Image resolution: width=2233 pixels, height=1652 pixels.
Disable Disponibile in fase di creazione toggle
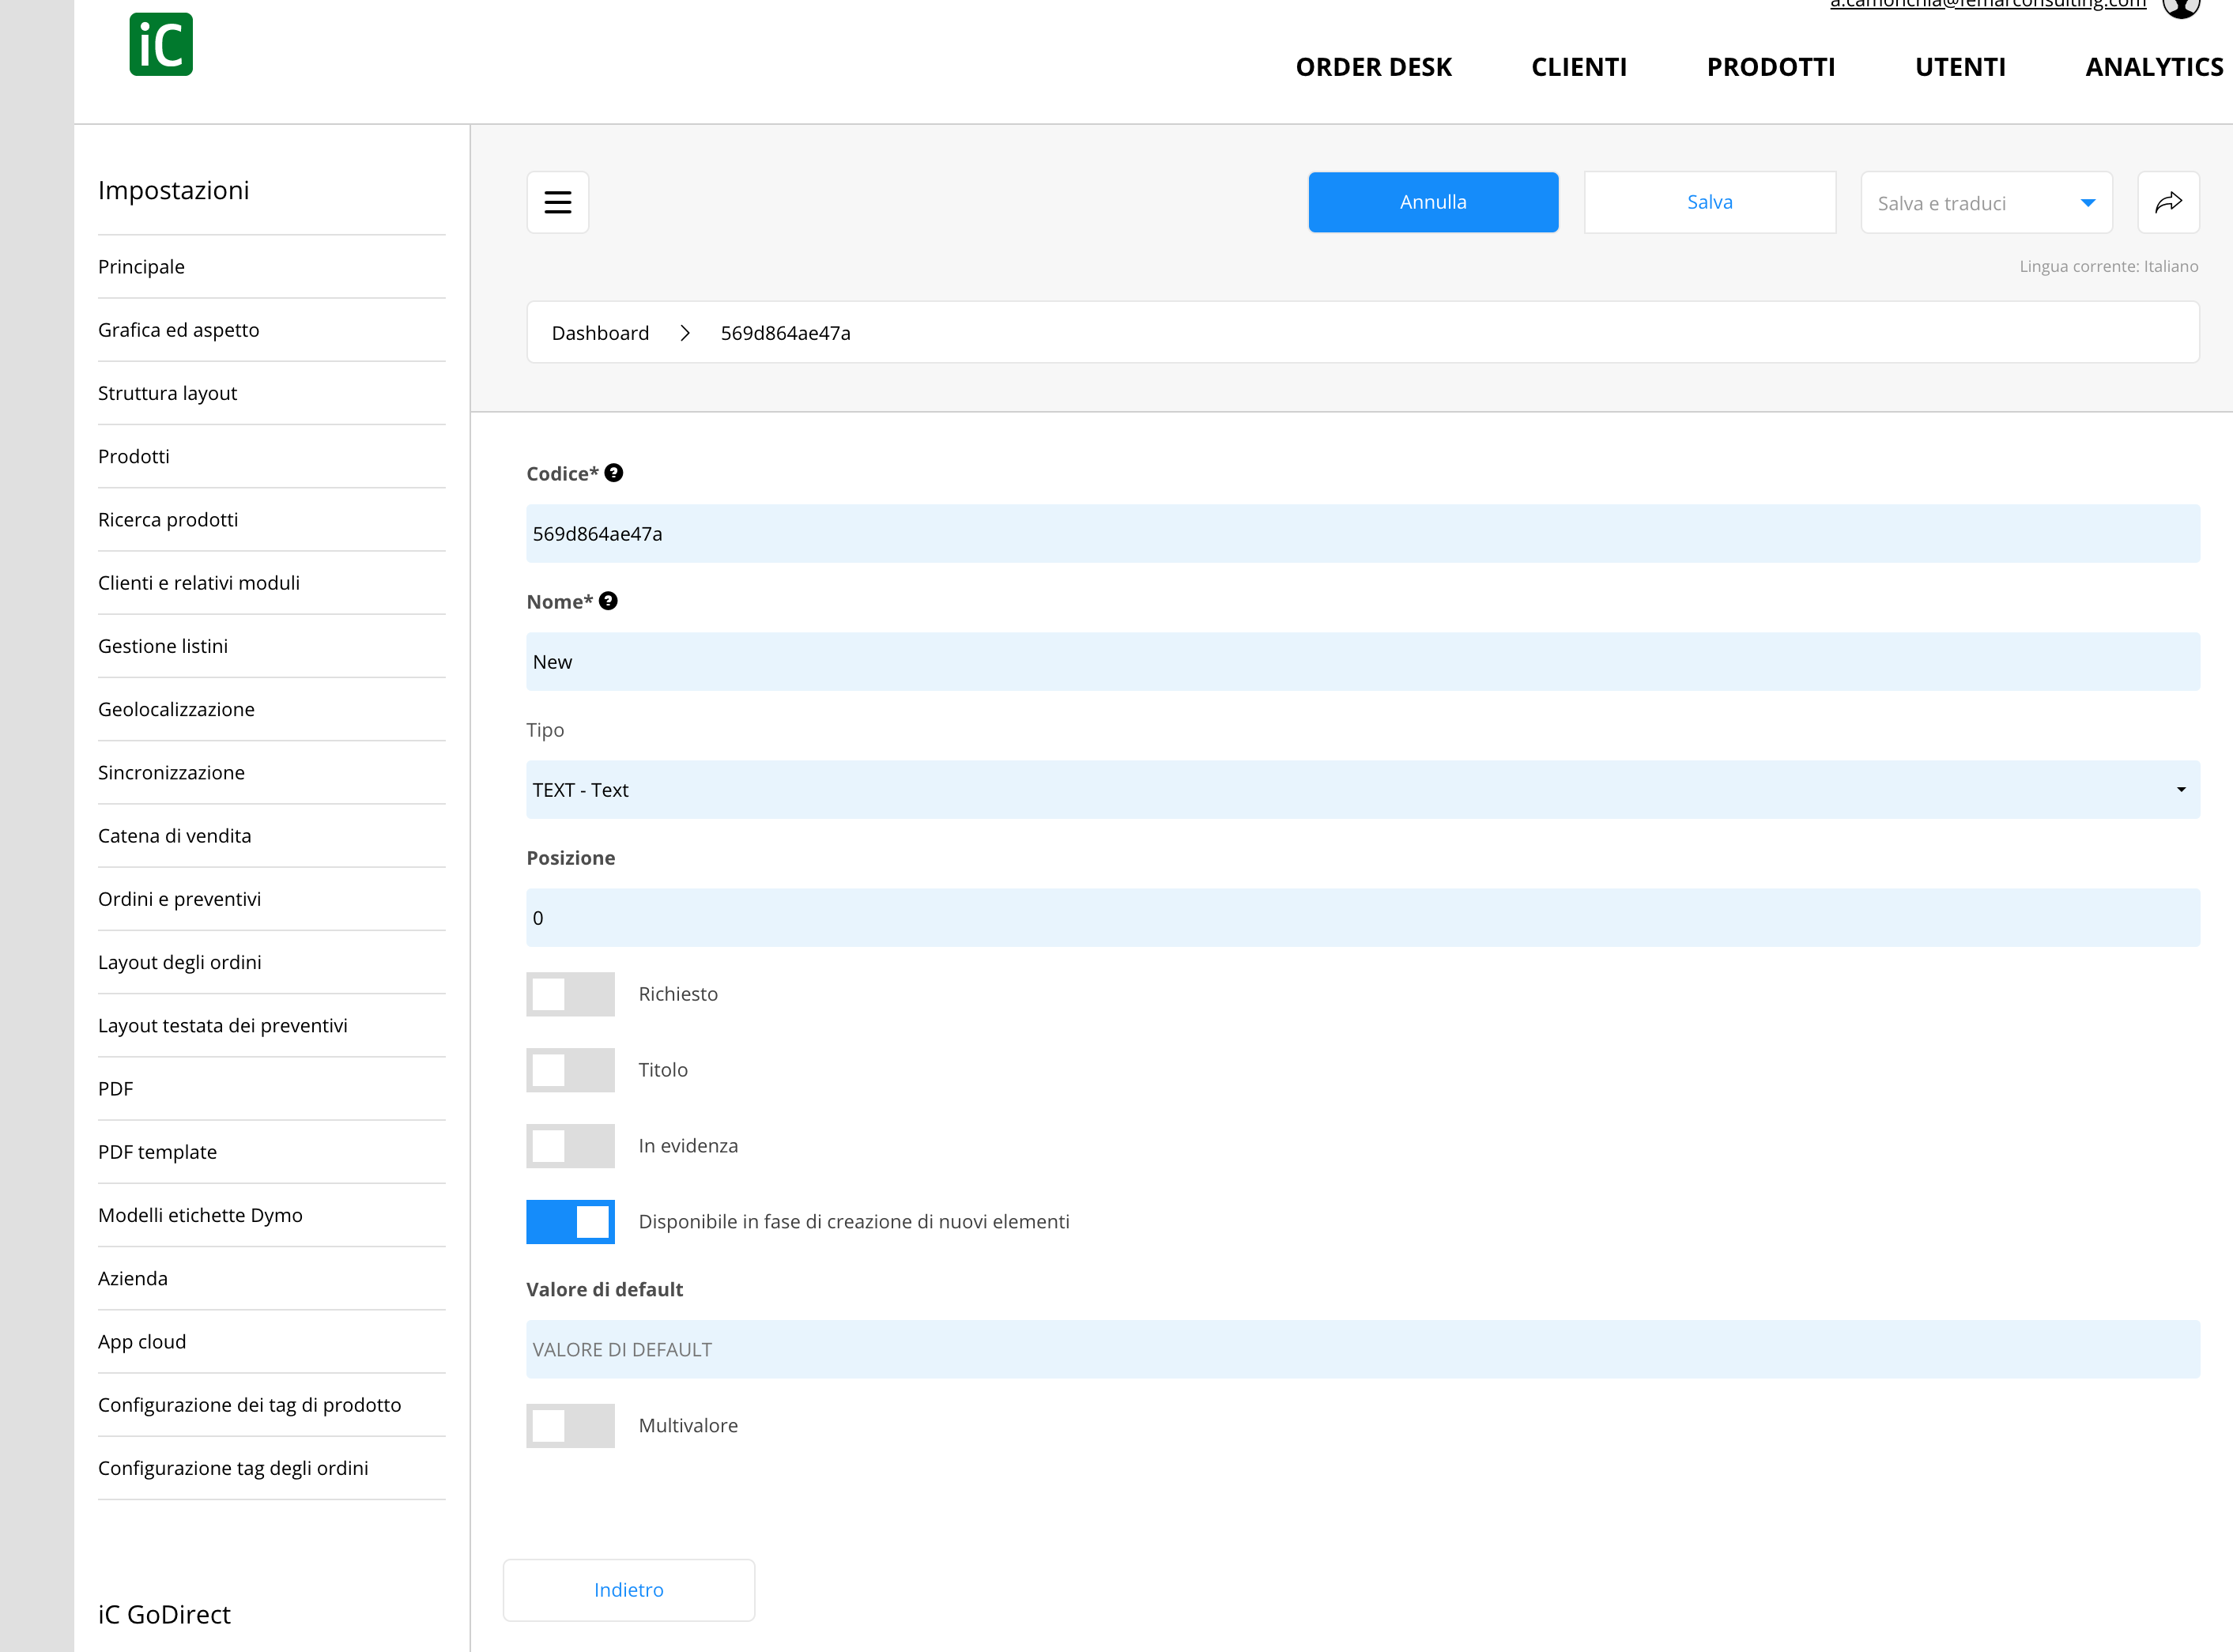(x=570, y=1222)
